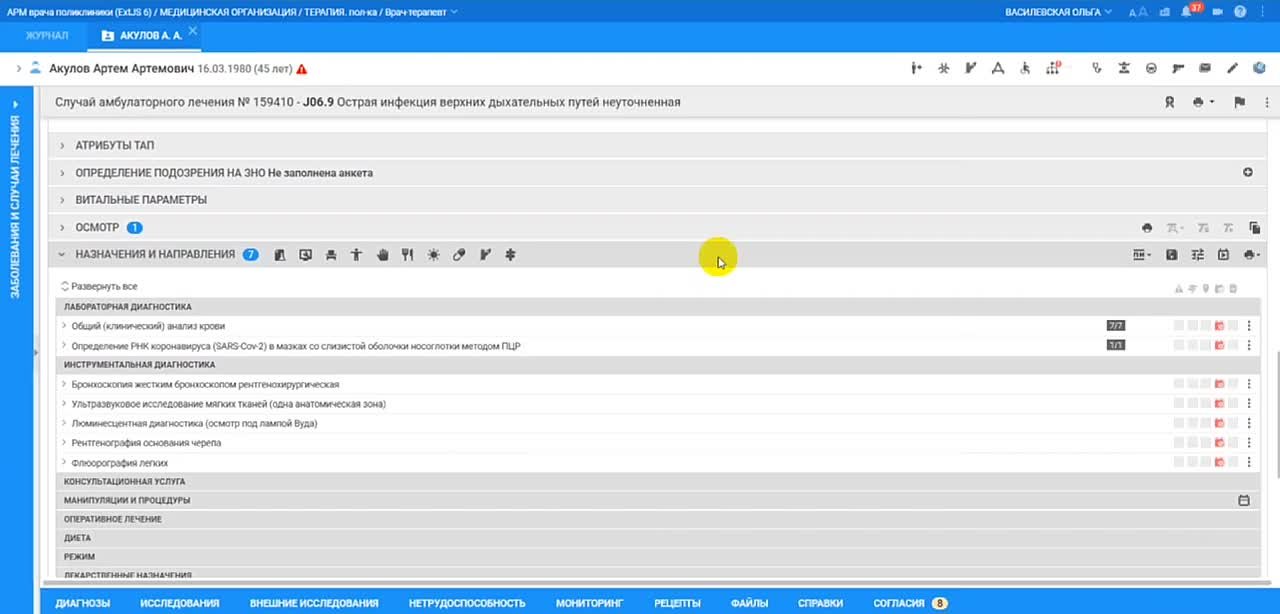Click the help question mark icon
Image resolution: width=1280 pixels, height=614 pixels.
tap(1240, 12)
